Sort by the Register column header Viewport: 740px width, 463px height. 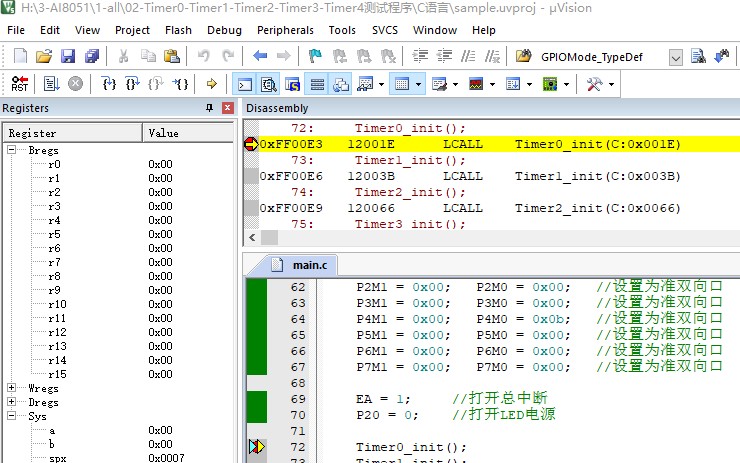[x=73, y=133]
